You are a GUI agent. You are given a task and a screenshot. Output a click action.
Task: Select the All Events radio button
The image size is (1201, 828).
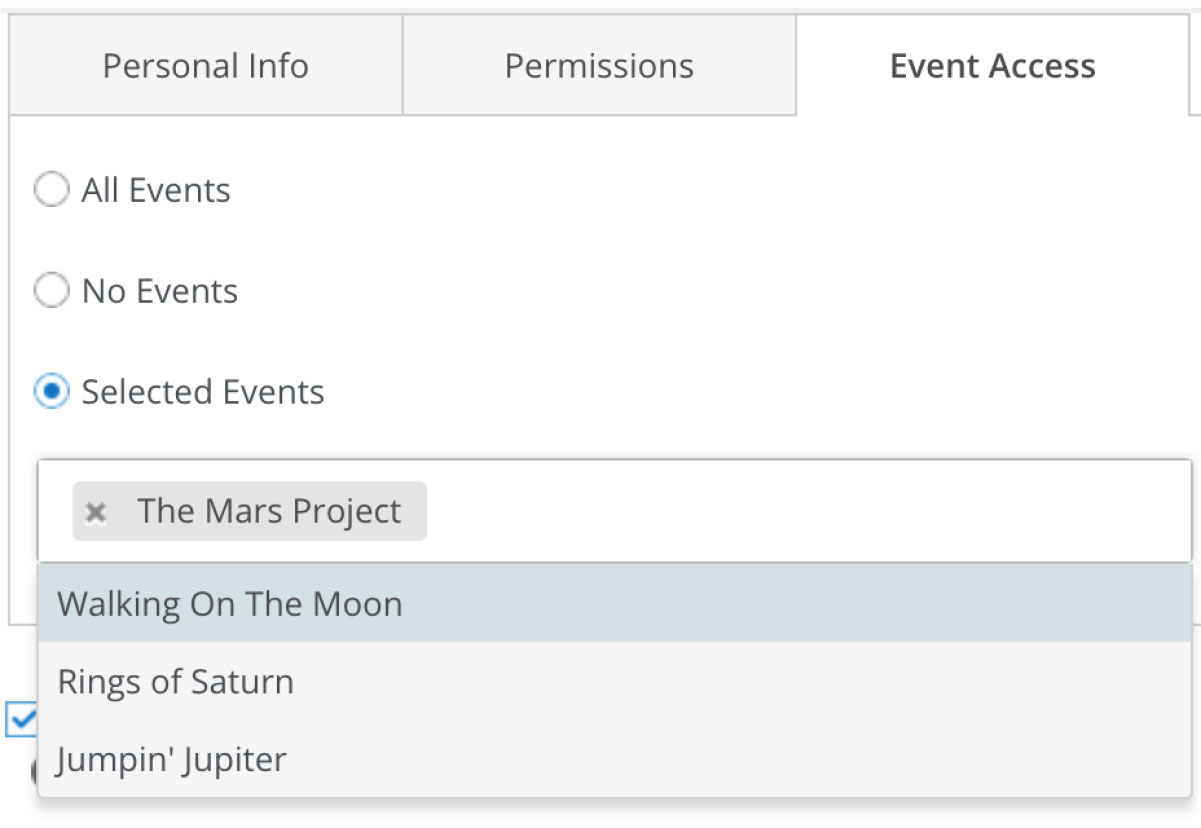tap(51, 190)
